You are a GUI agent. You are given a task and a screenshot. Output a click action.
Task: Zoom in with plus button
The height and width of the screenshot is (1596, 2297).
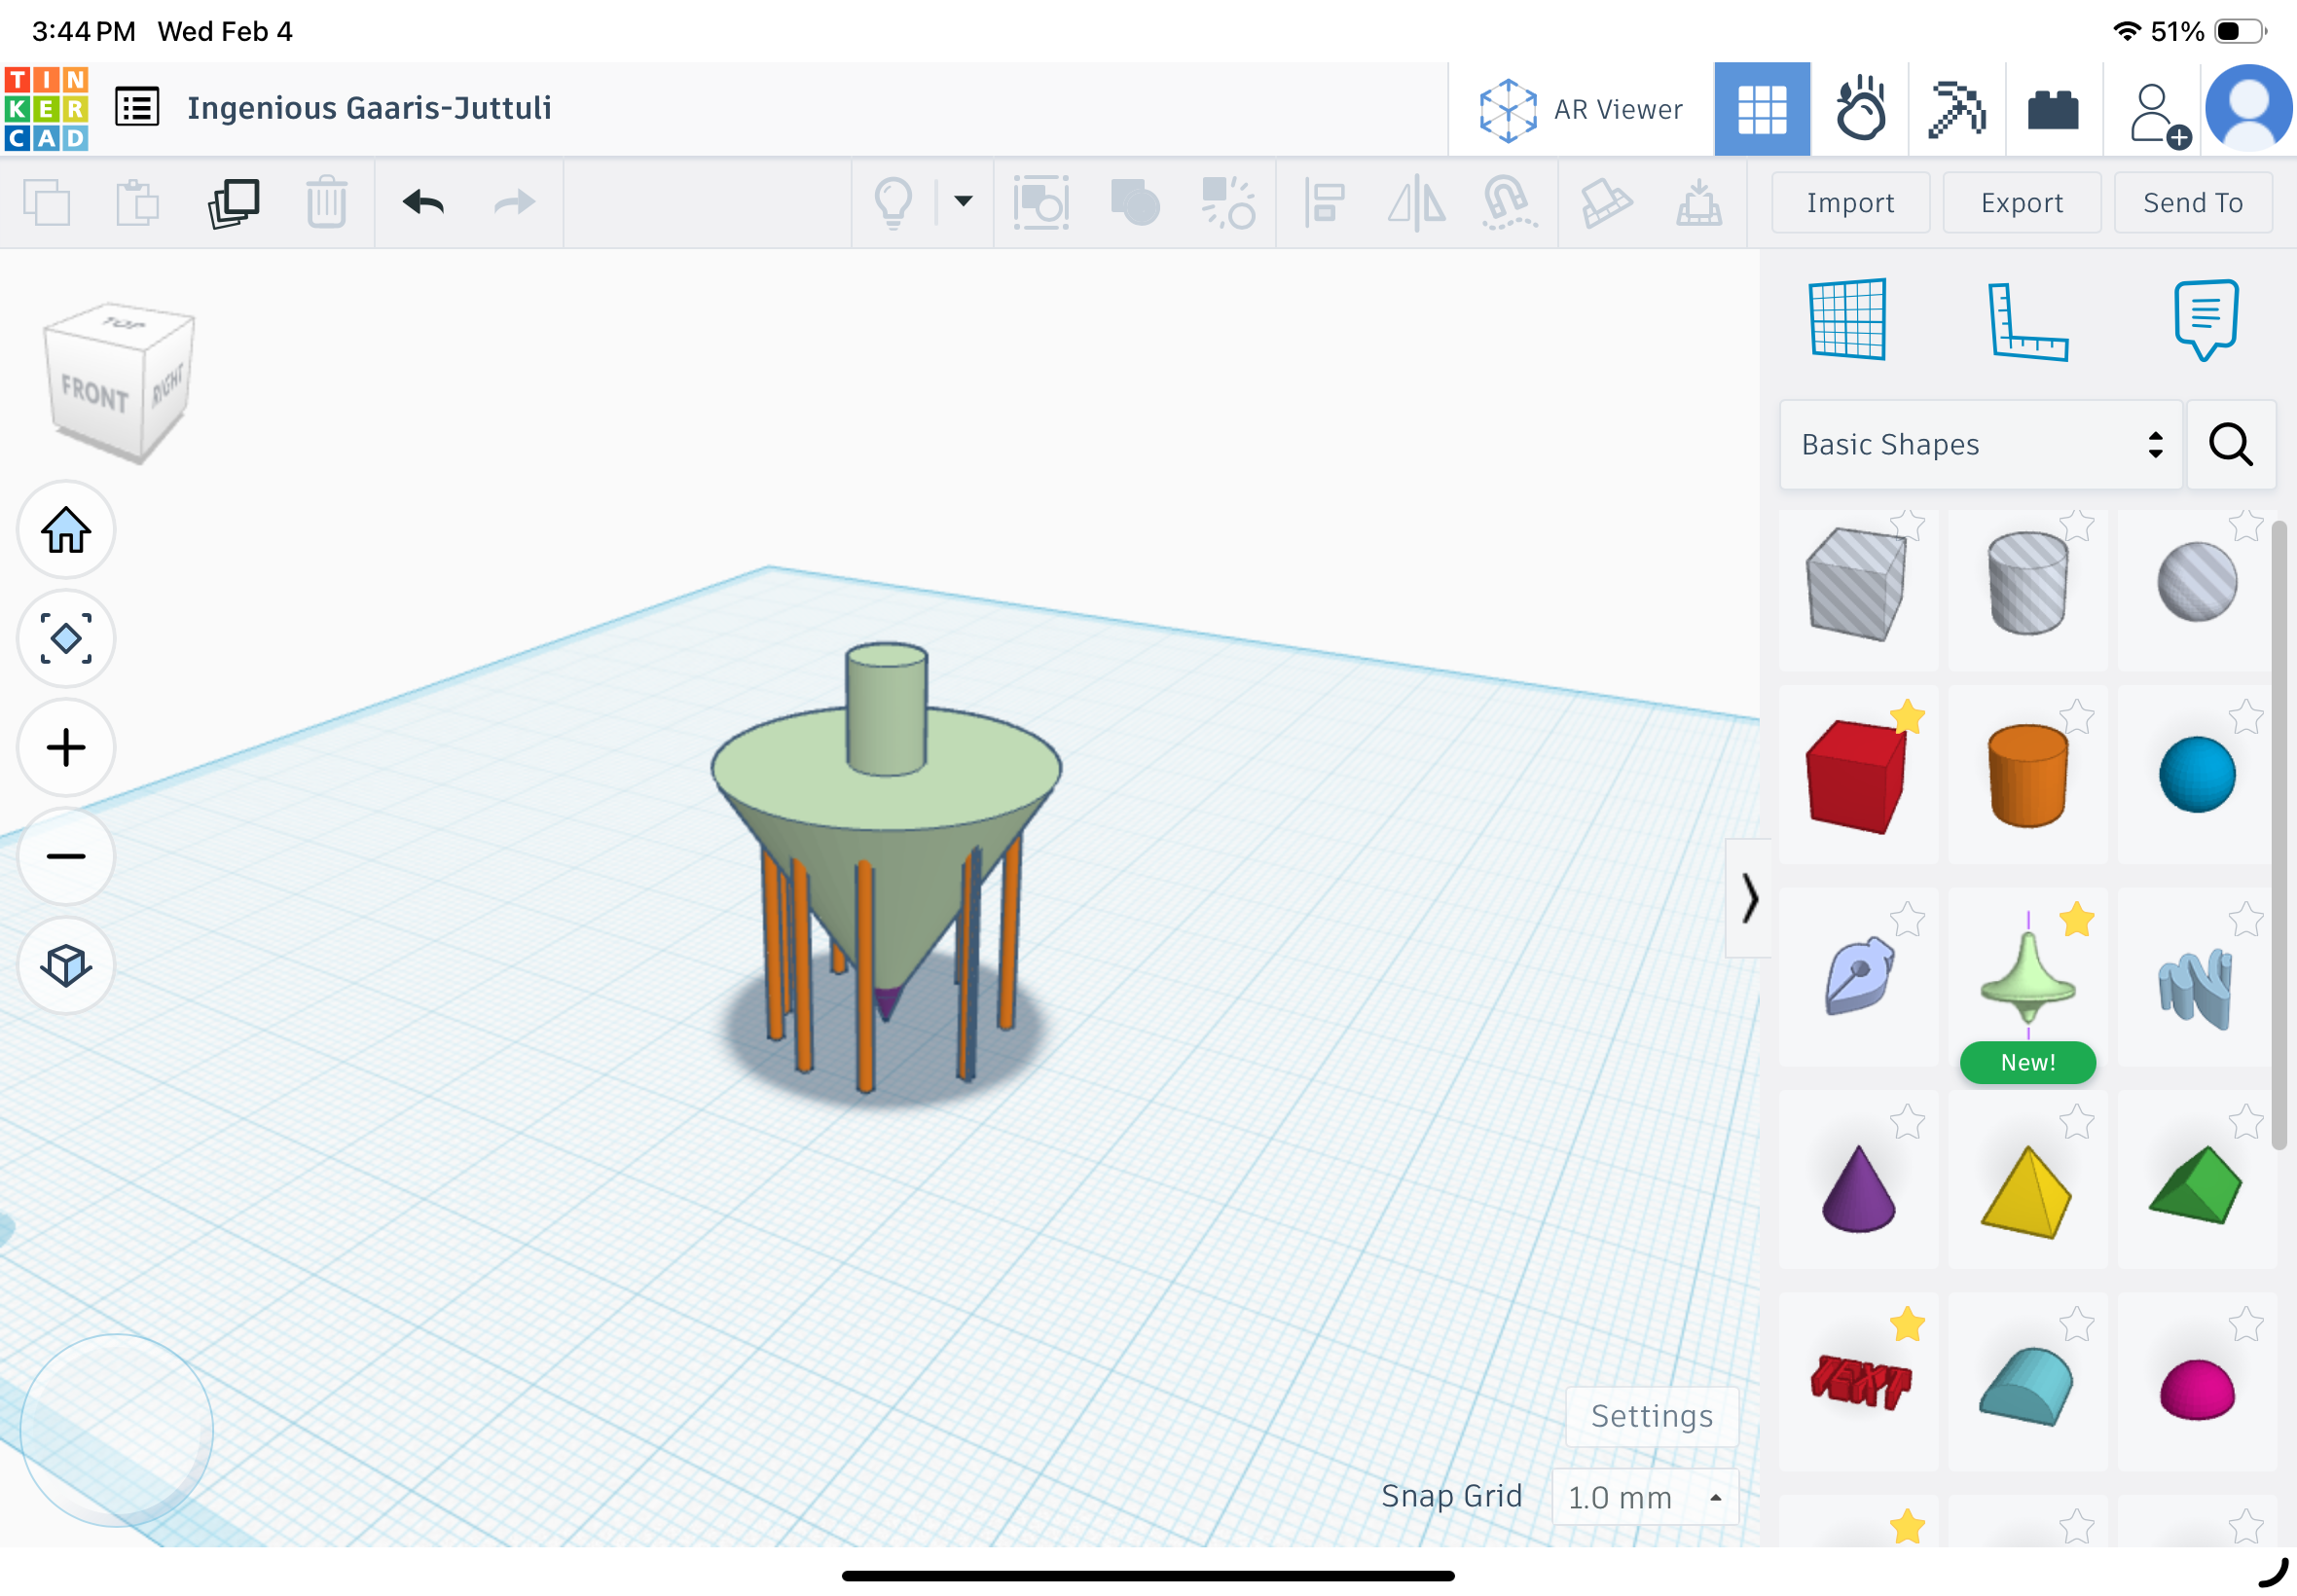[x=66, y=748]
